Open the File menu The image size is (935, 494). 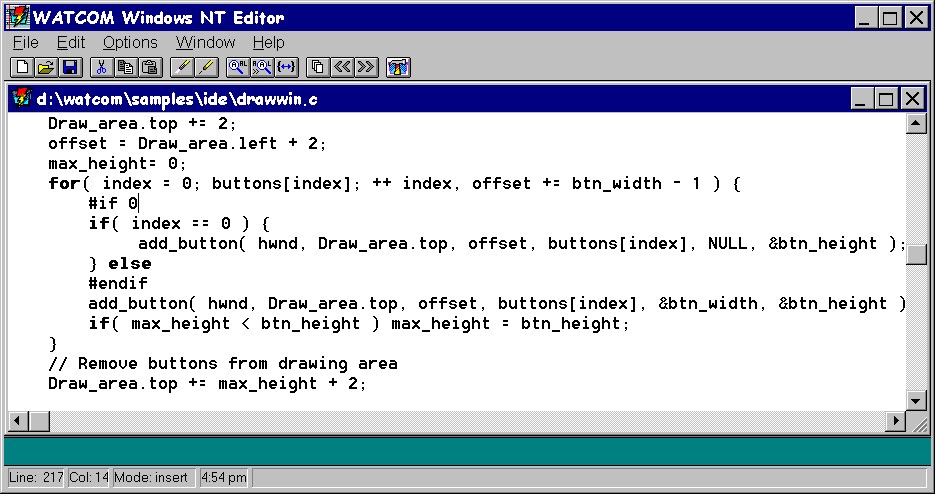point(26,43)
